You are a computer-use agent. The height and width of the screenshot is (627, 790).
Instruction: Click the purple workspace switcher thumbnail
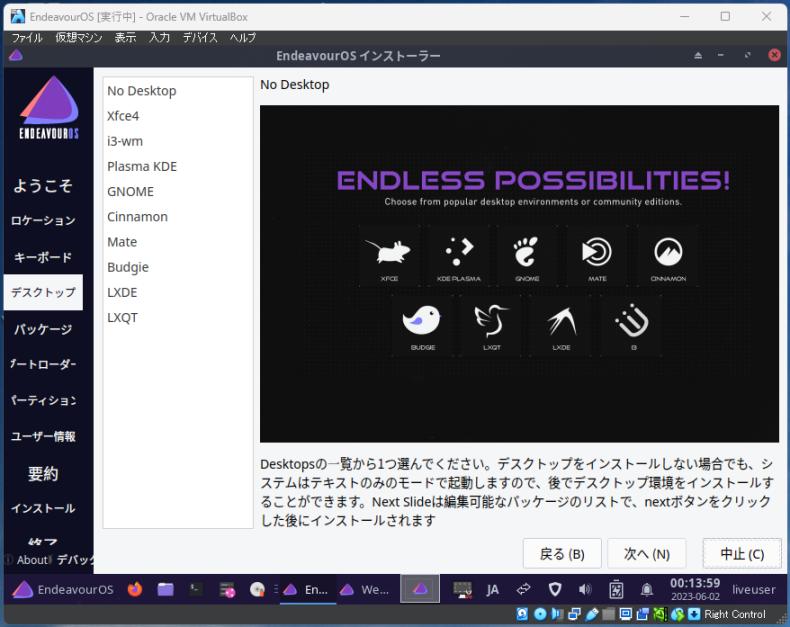420,589
